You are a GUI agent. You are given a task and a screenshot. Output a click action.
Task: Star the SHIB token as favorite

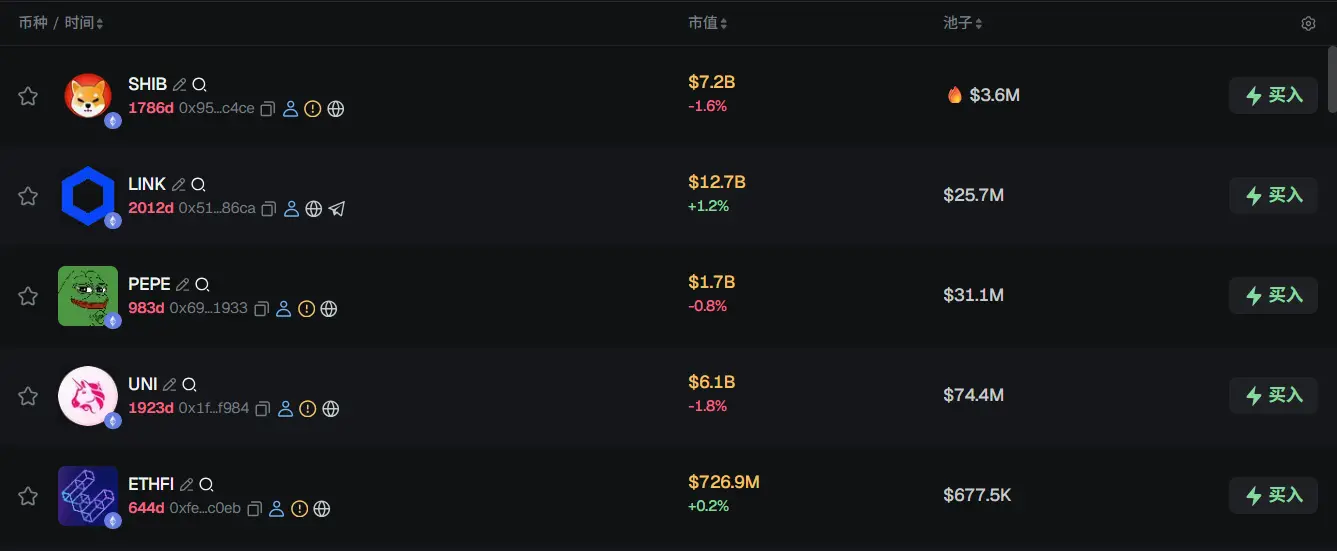(x=28, y=96)
